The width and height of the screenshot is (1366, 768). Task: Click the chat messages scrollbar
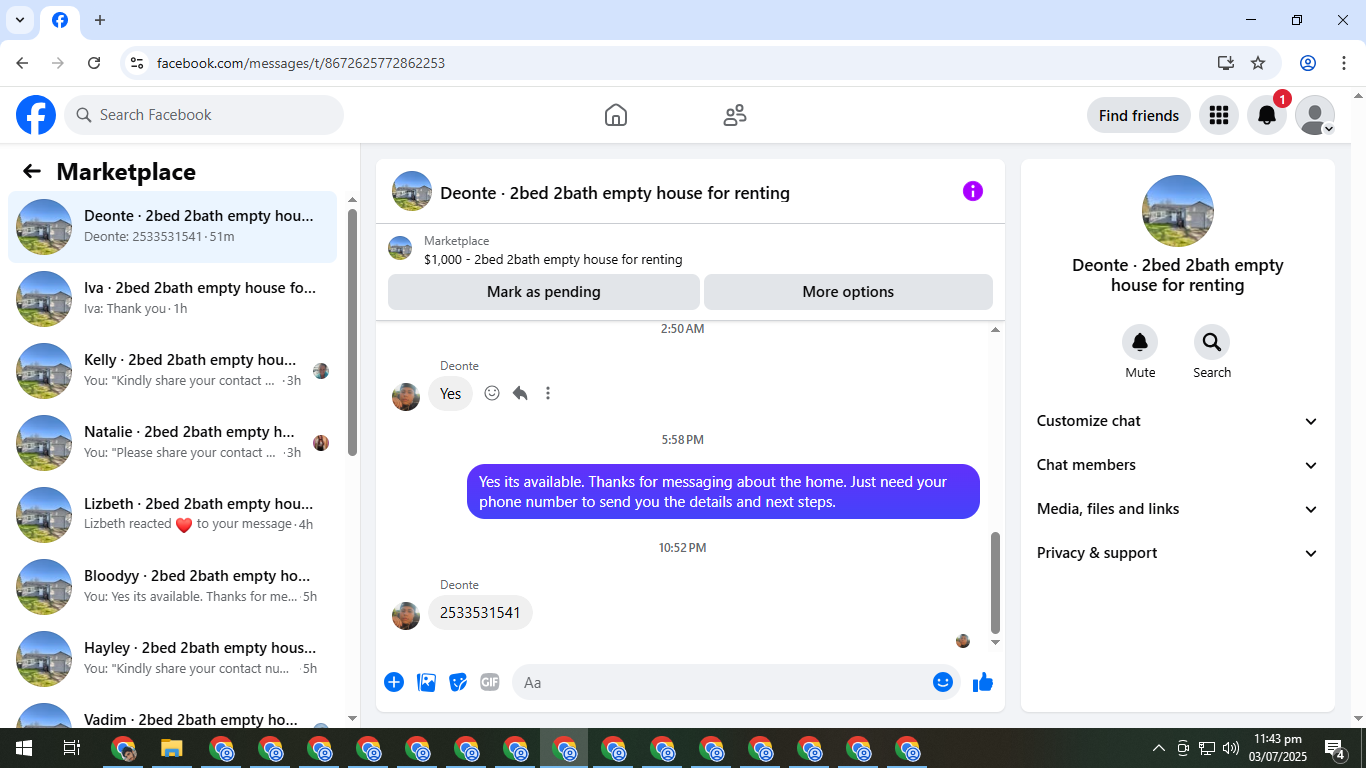point(995,582)
